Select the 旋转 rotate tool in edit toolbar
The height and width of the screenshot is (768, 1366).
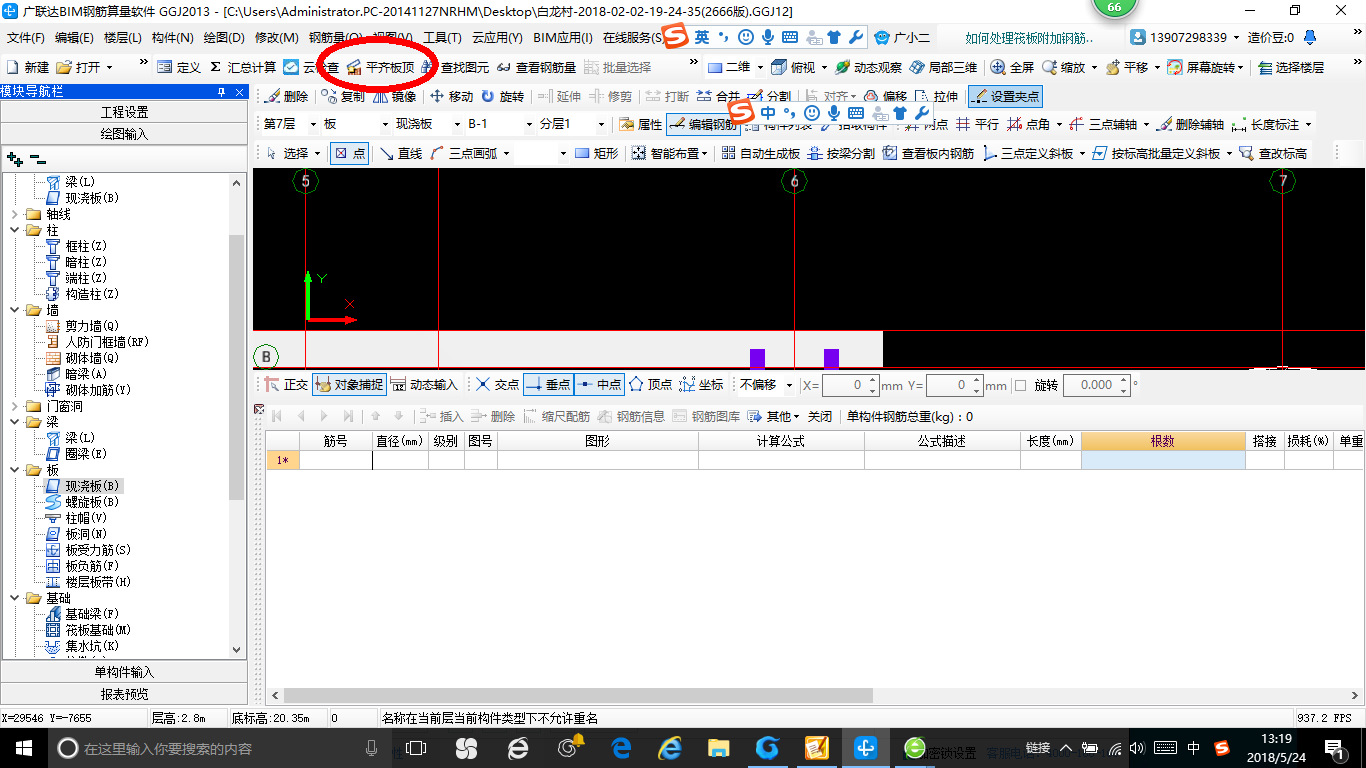pyautogui.click(x=502, y=96)
